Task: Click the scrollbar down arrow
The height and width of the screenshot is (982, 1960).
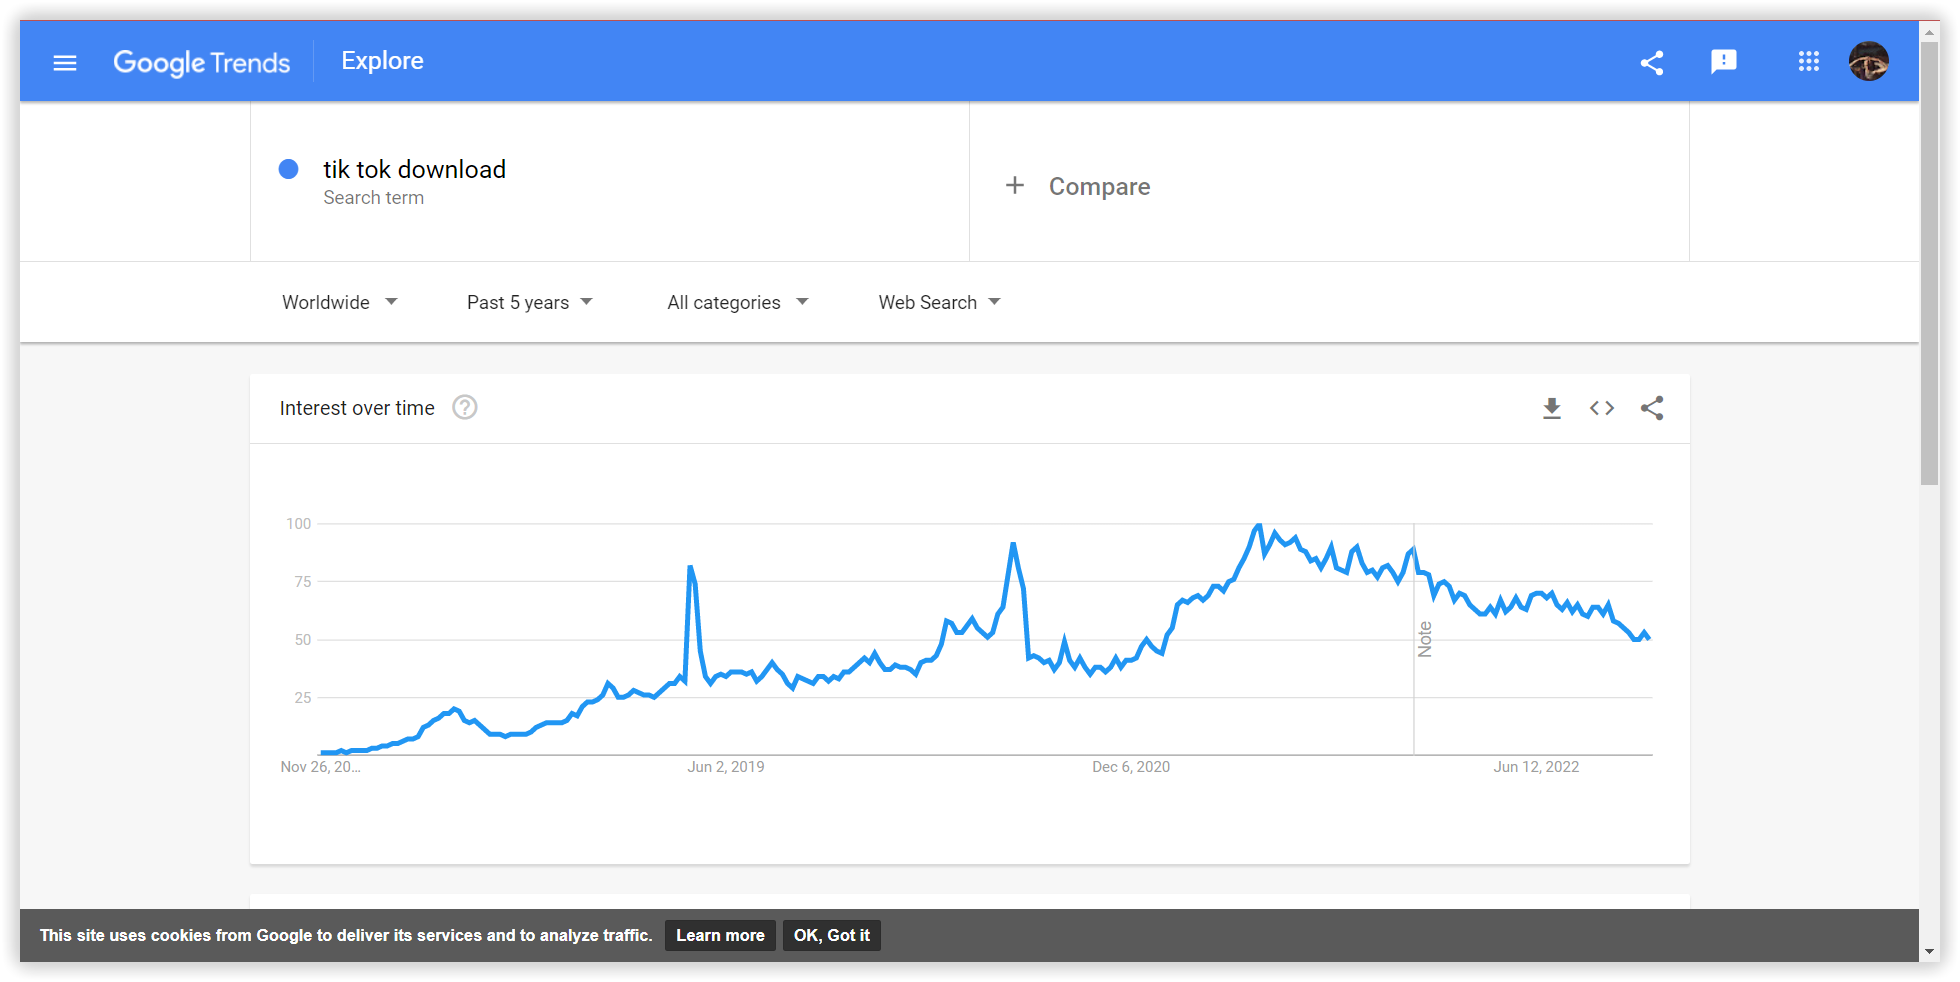Action: [x=1929, y=952]
